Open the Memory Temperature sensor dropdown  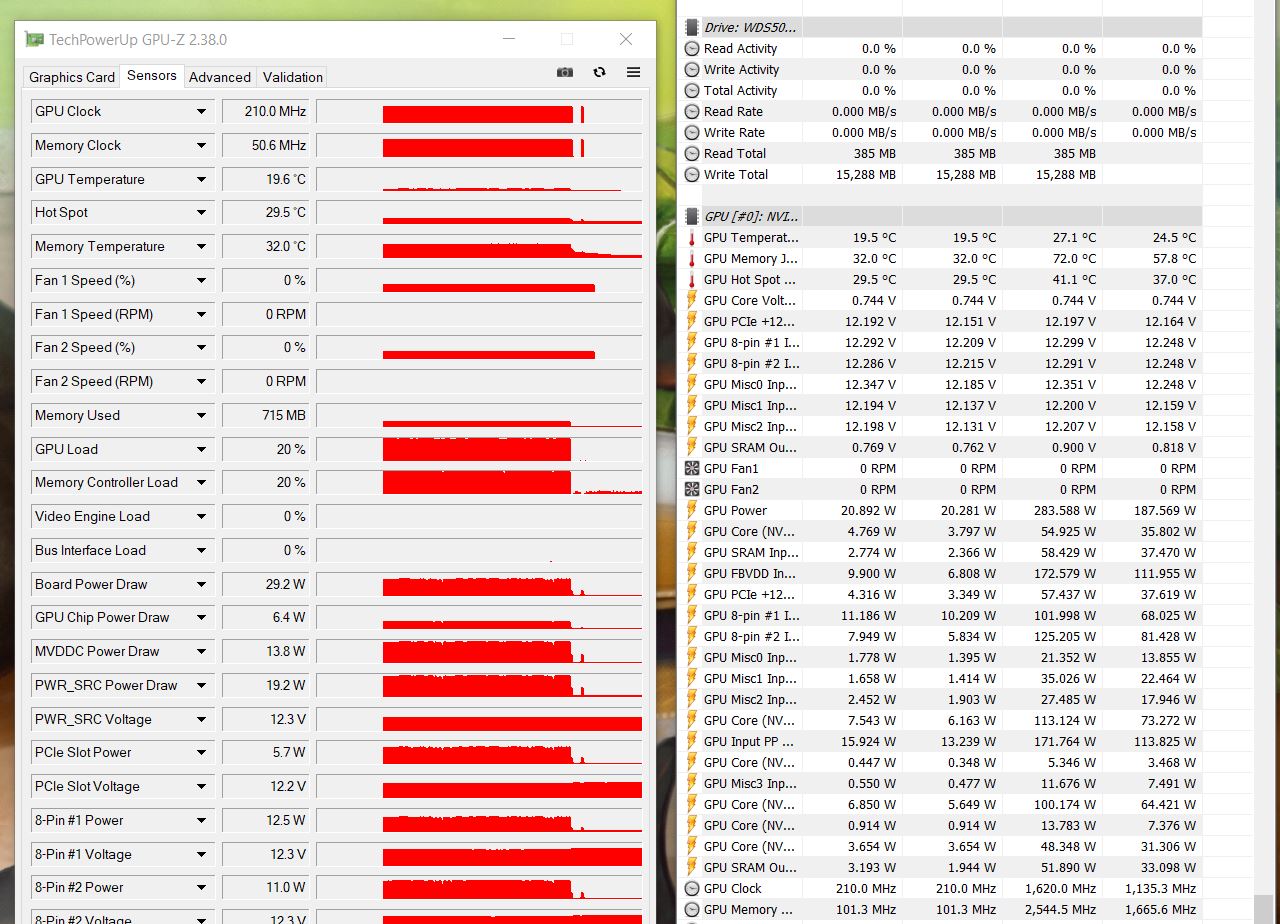coord(201,247)
